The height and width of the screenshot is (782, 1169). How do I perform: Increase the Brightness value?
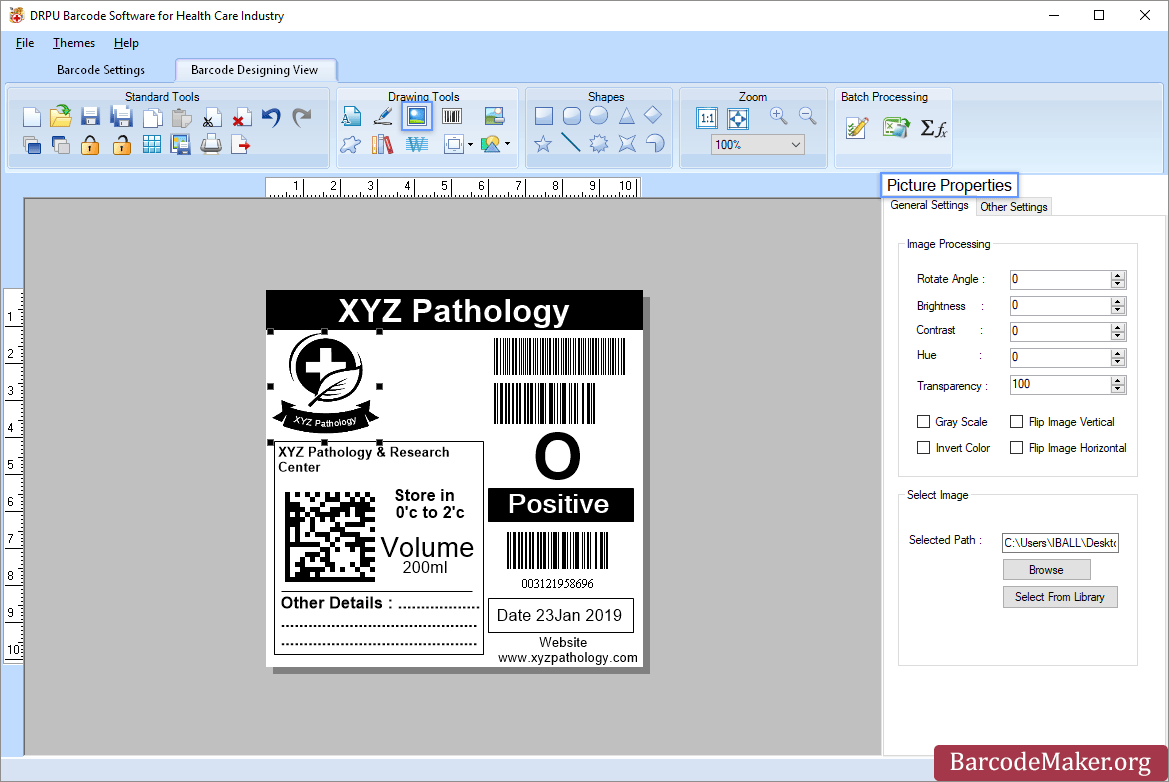1117,301
